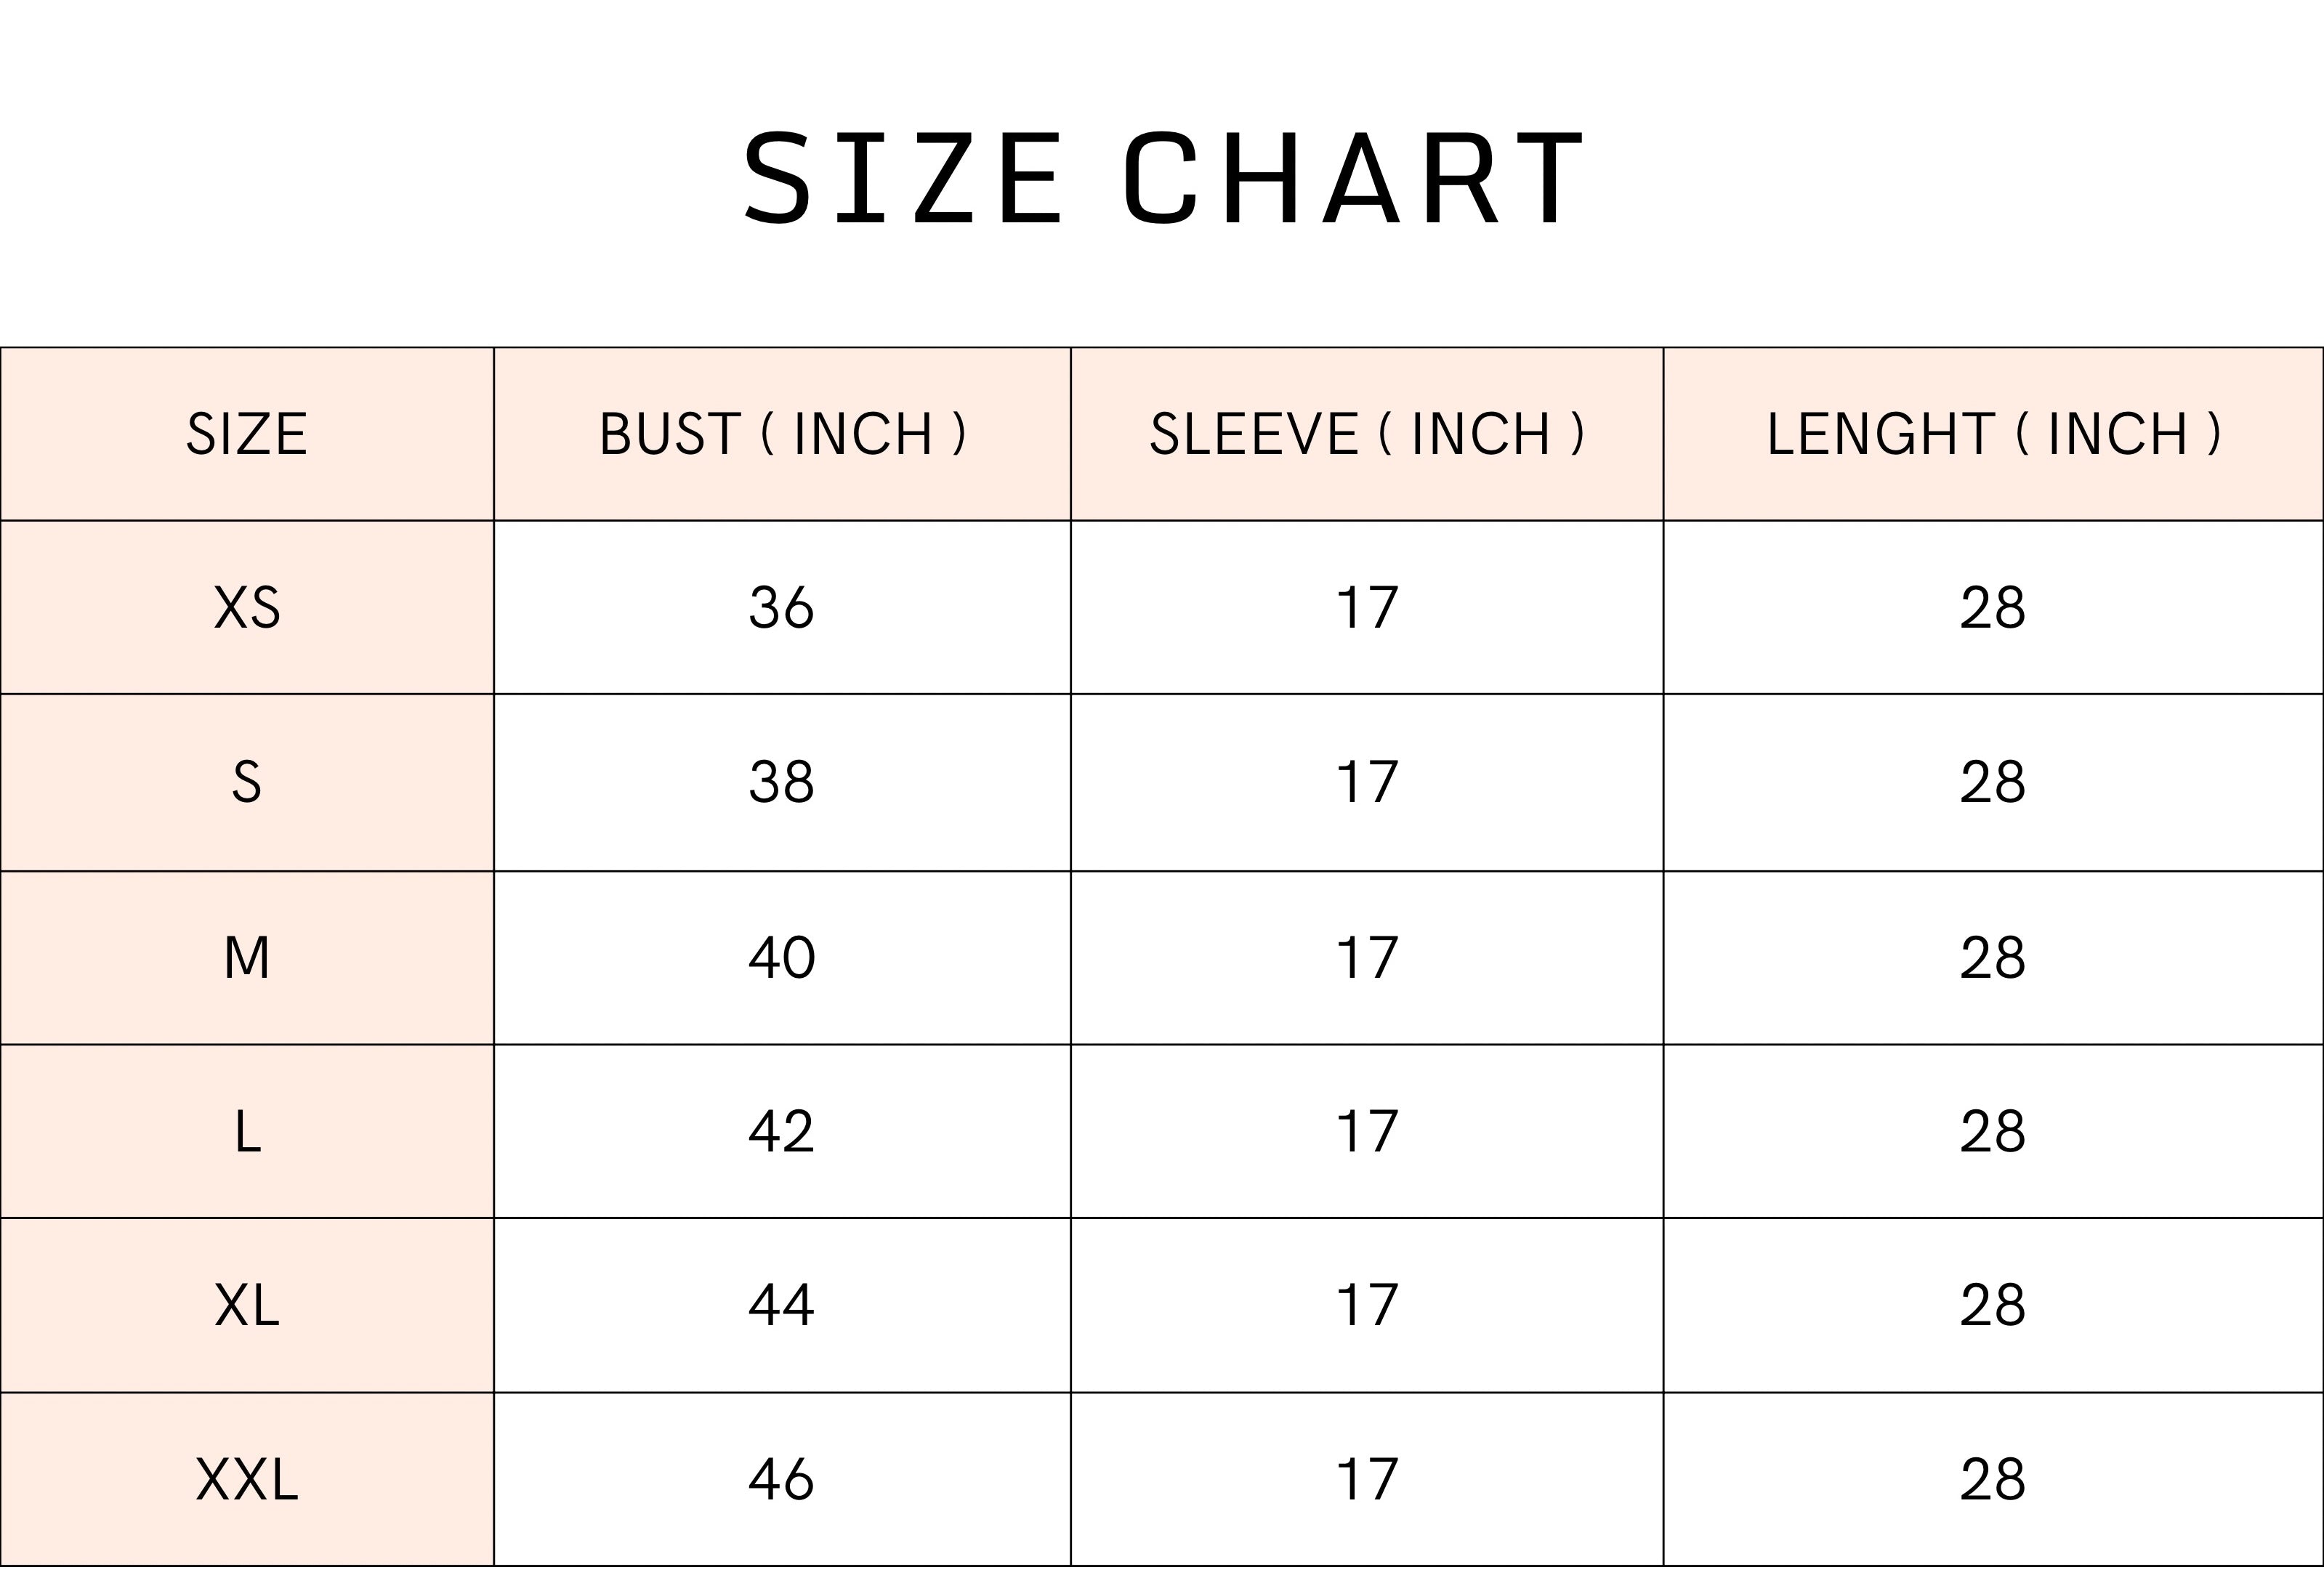Select the M size row label
Image resolution: width=2324 pixels, height=1575 pixels.
[x=247, y=957]
